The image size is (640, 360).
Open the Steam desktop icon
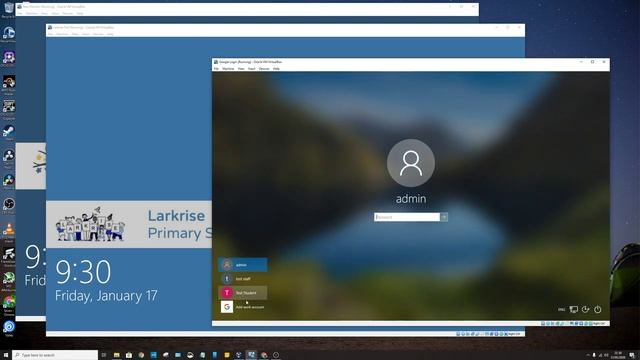coord(9,133)
